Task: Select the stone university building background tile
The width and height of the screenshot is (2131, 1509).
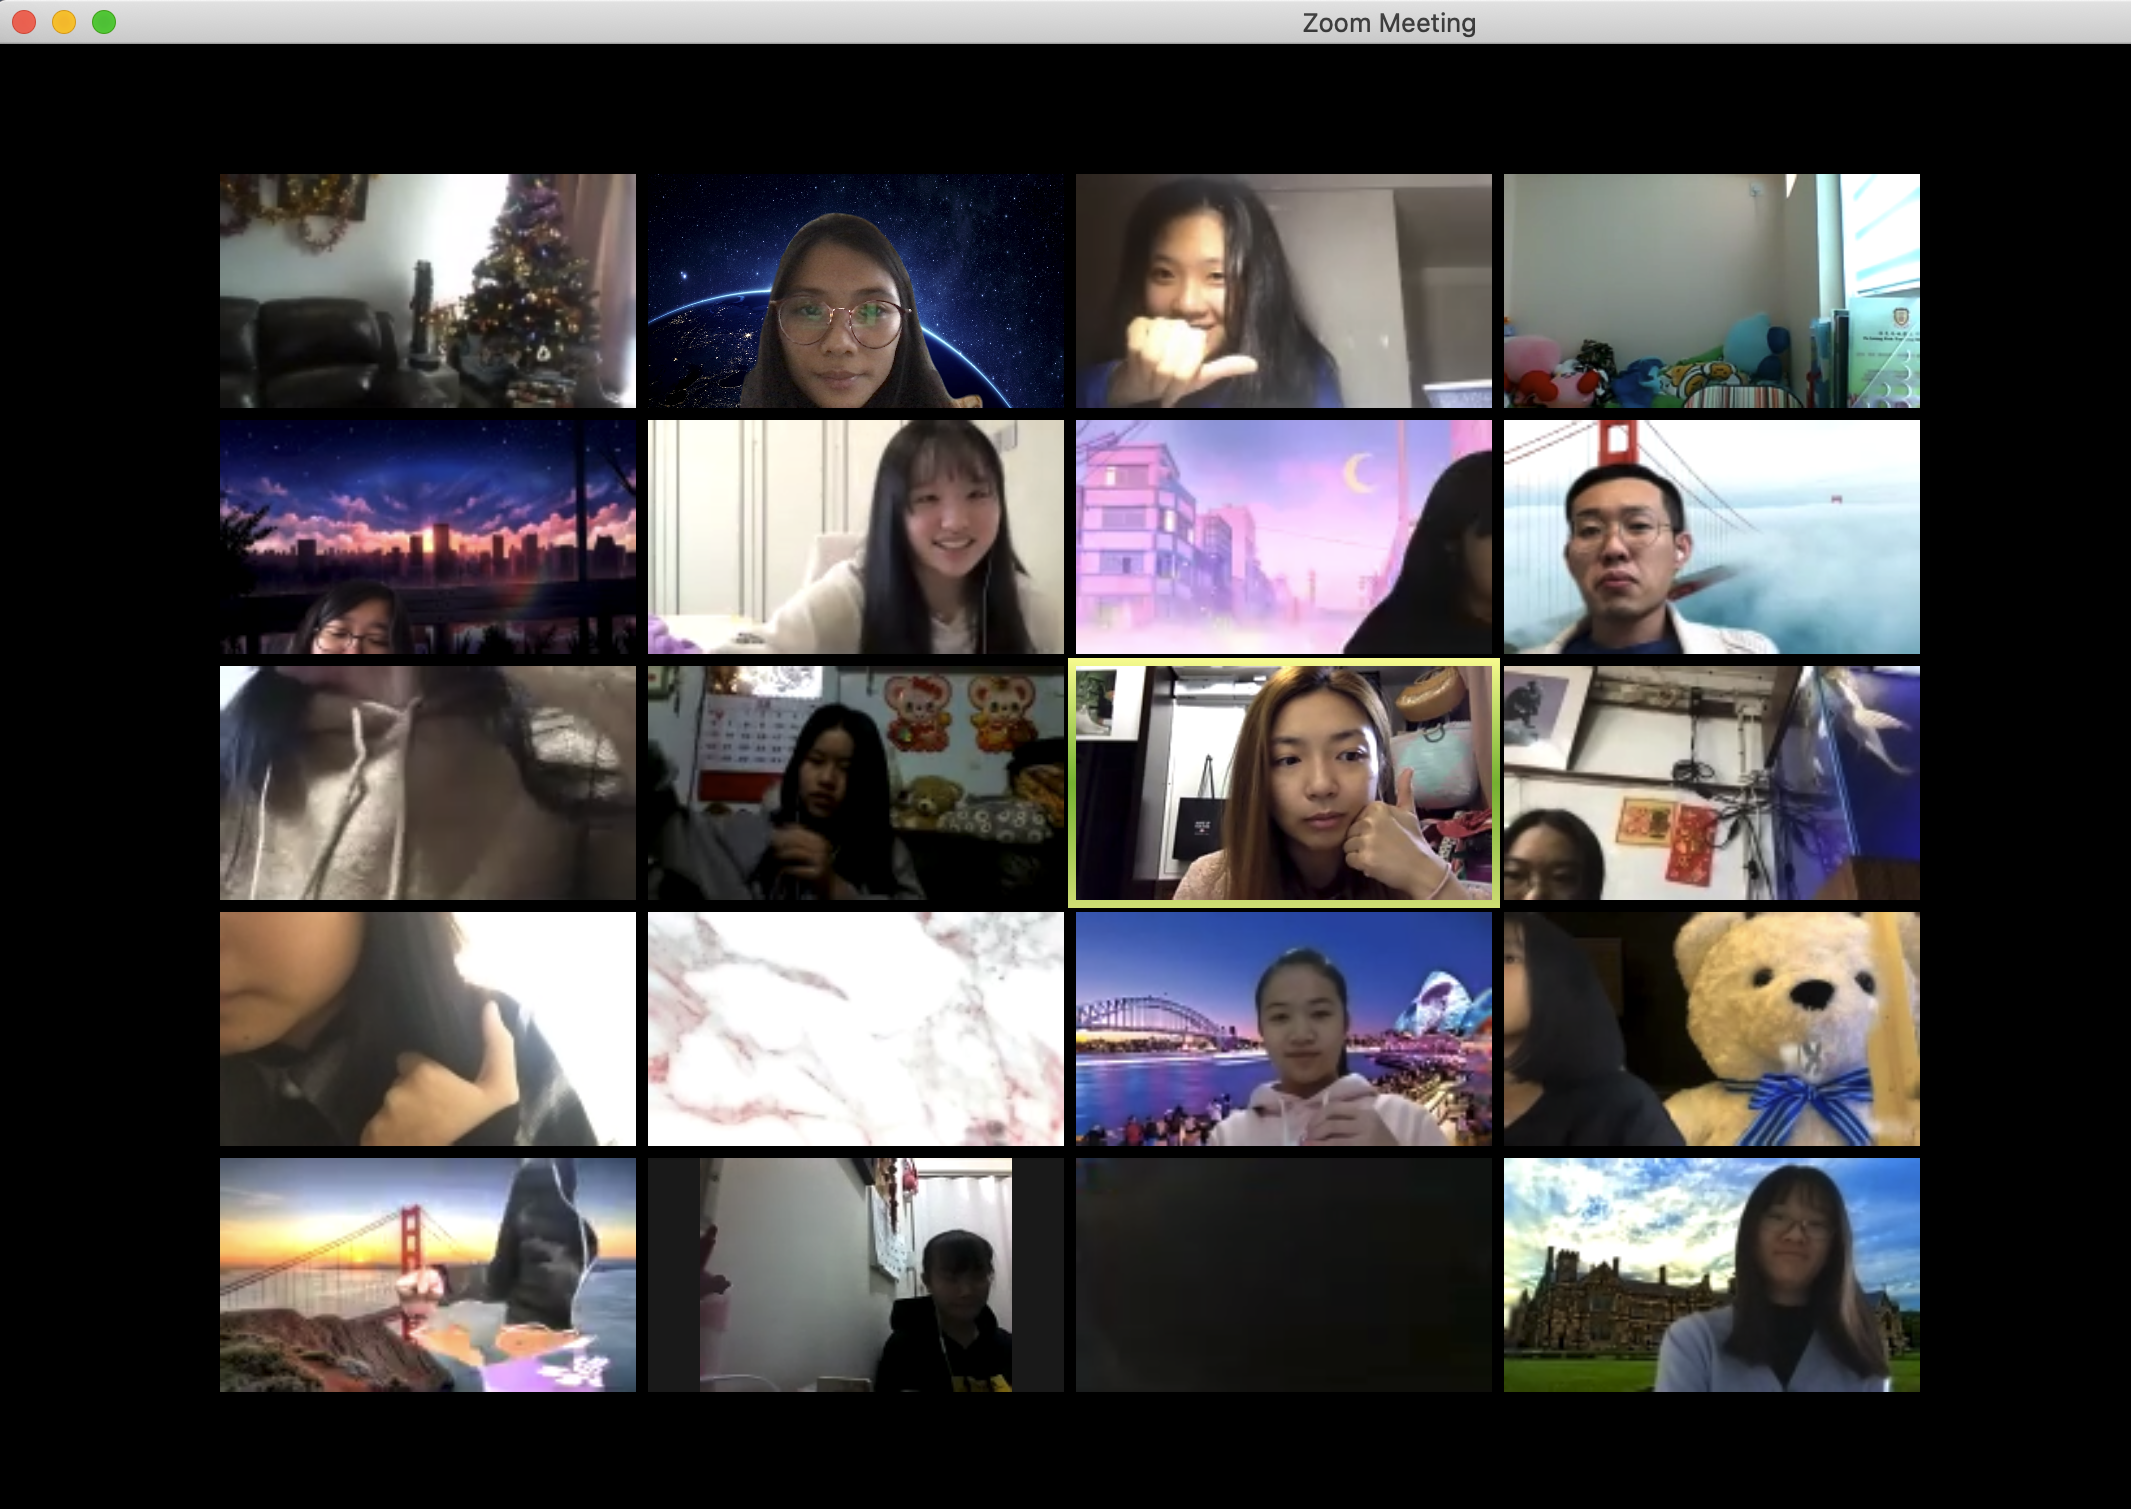Action: tap(1711, 1275)
